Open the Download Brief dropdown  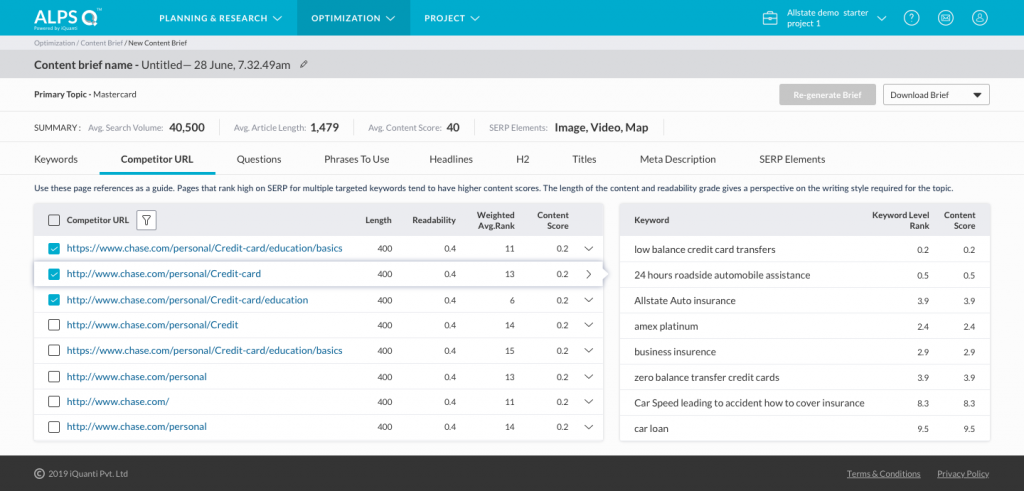pyautogui.click(x=936, y=95)
